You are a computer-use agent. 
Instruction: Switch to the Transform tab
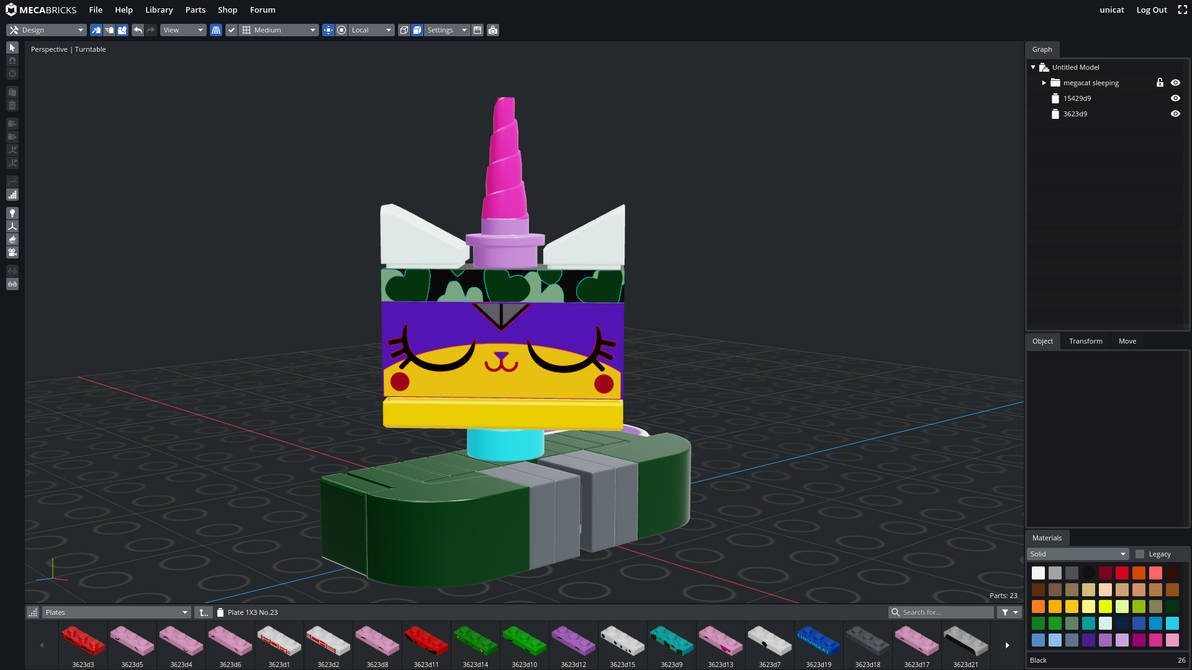point(1086,341)
